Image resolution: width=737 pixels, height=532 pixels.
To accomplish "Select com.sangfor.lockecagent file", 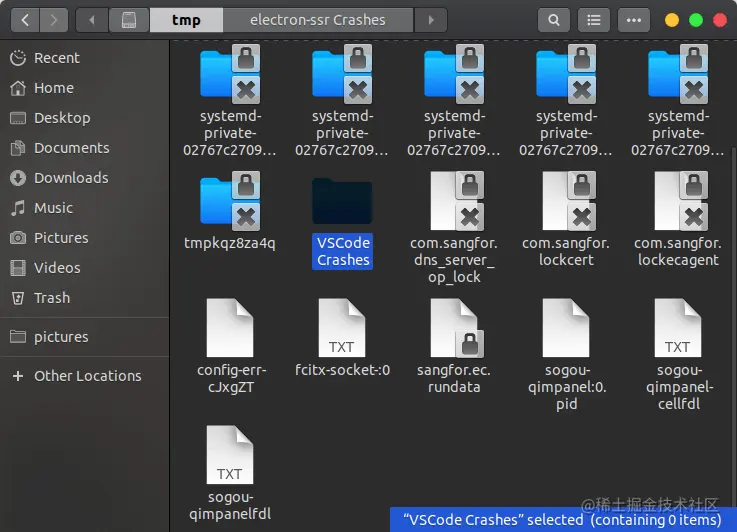I will click(x=678, y=219).
